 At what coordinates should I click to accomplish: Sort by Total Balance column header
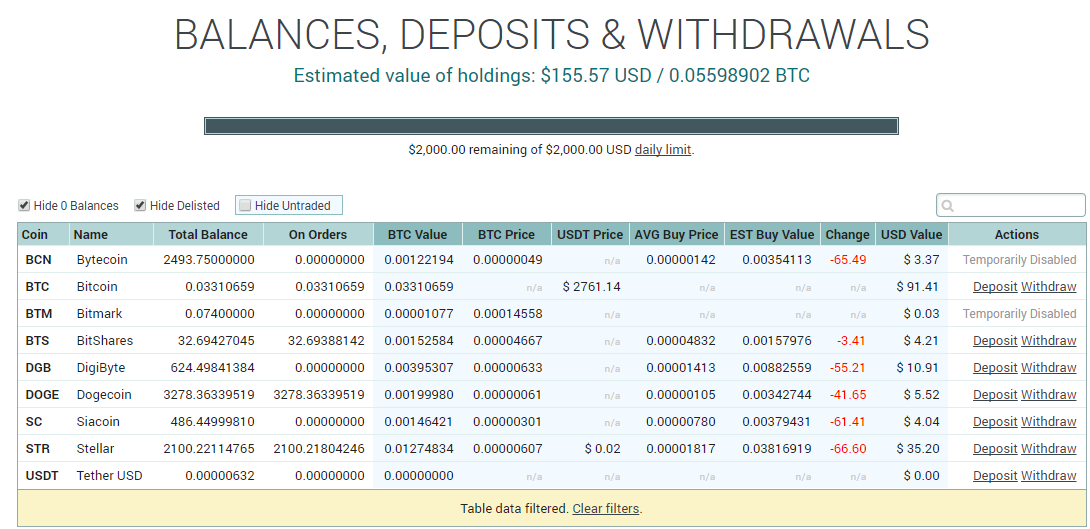[x=208, y=234]
